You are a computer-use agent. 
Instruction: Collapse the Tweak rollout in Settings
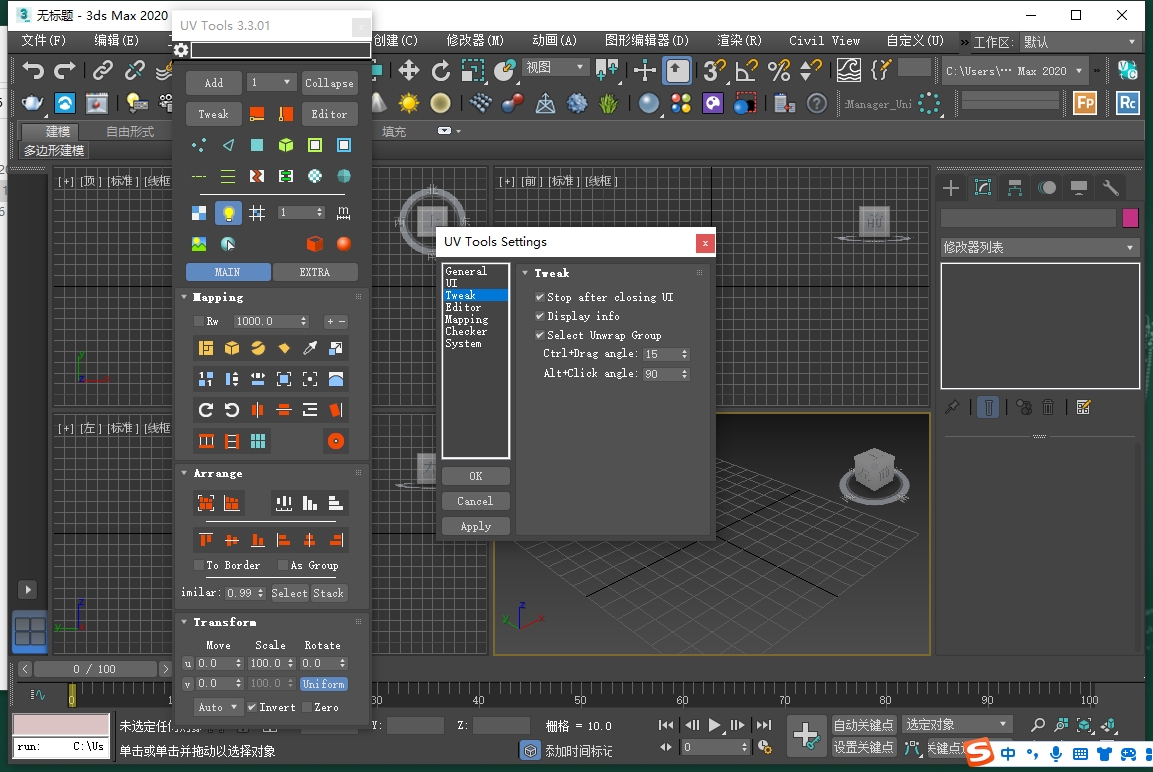(x=525, y=273)
